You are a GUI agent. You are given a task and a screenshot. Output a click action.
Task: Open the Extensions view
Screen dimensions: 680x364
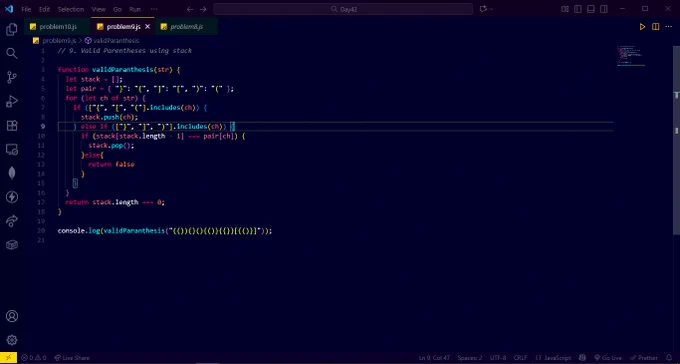click(x=12, y=126)
